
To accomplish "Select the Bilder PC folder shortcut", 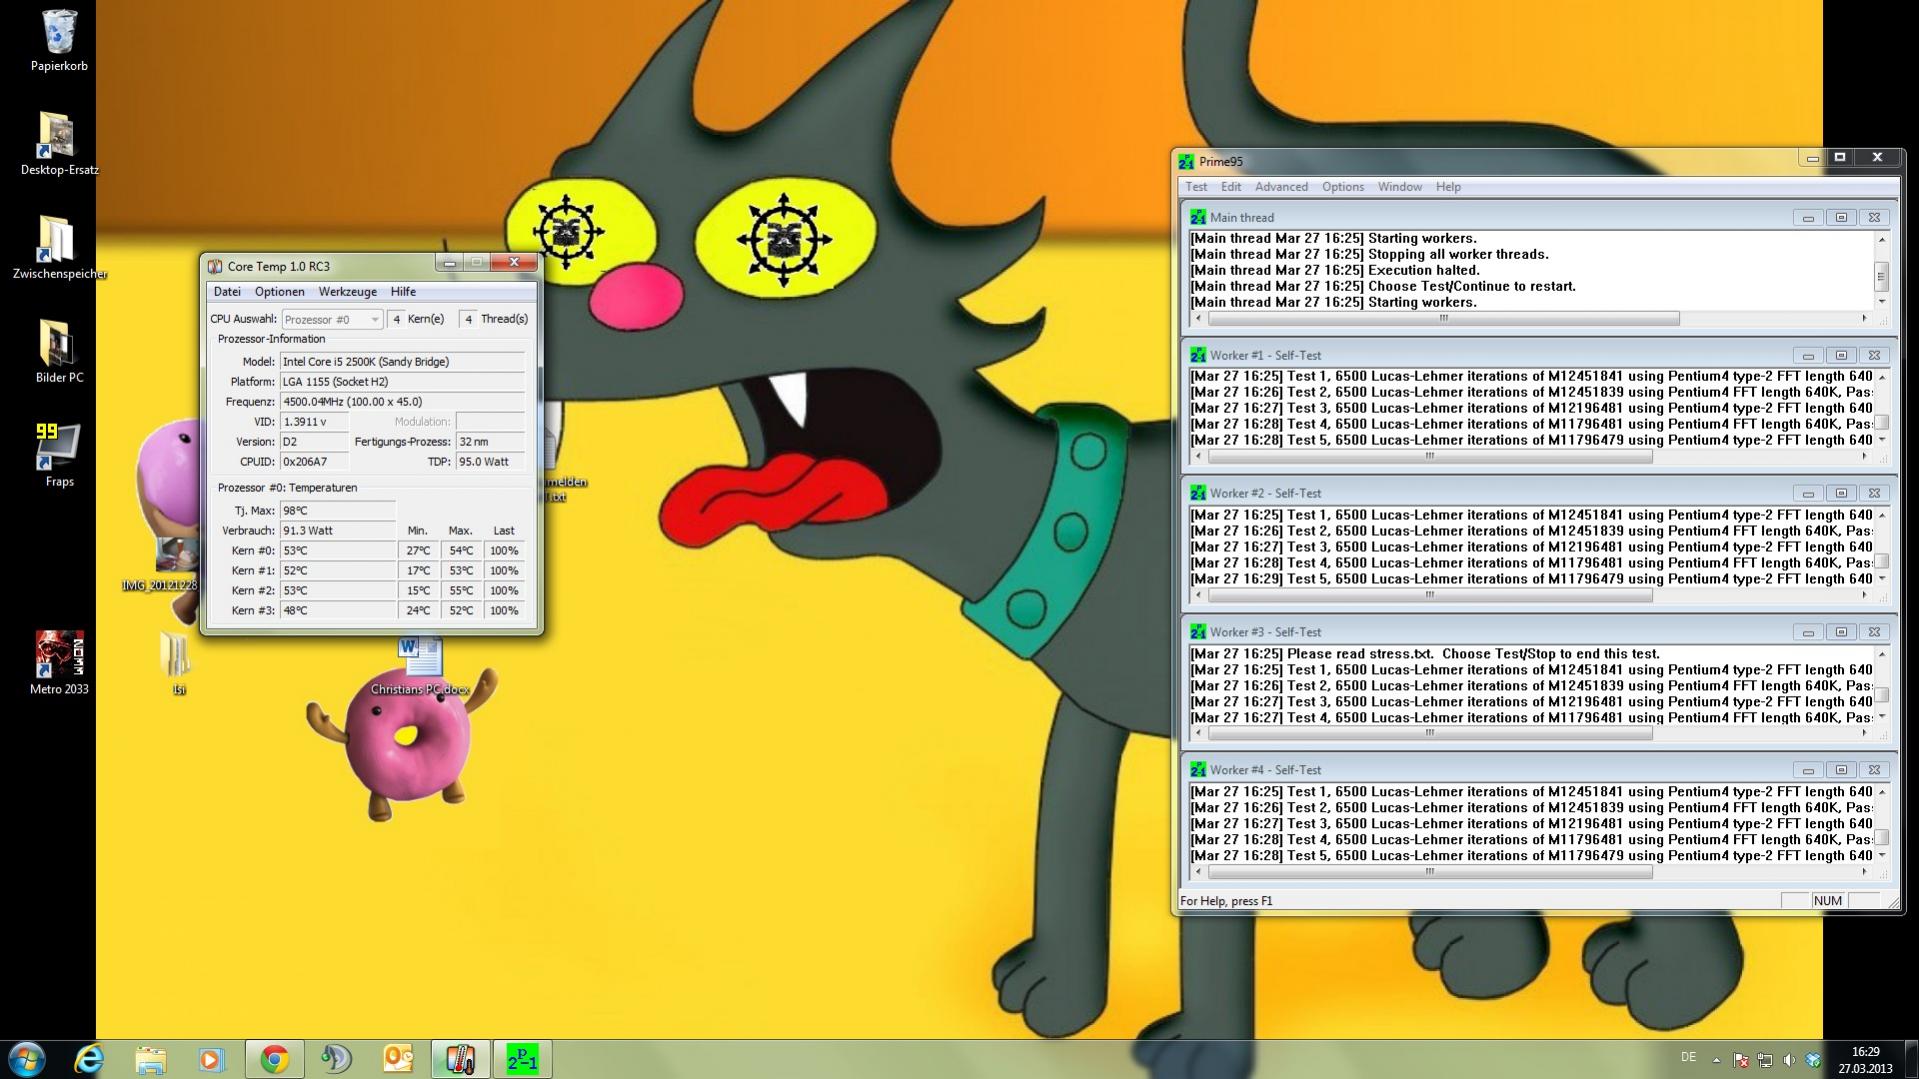I will [59, 351].
